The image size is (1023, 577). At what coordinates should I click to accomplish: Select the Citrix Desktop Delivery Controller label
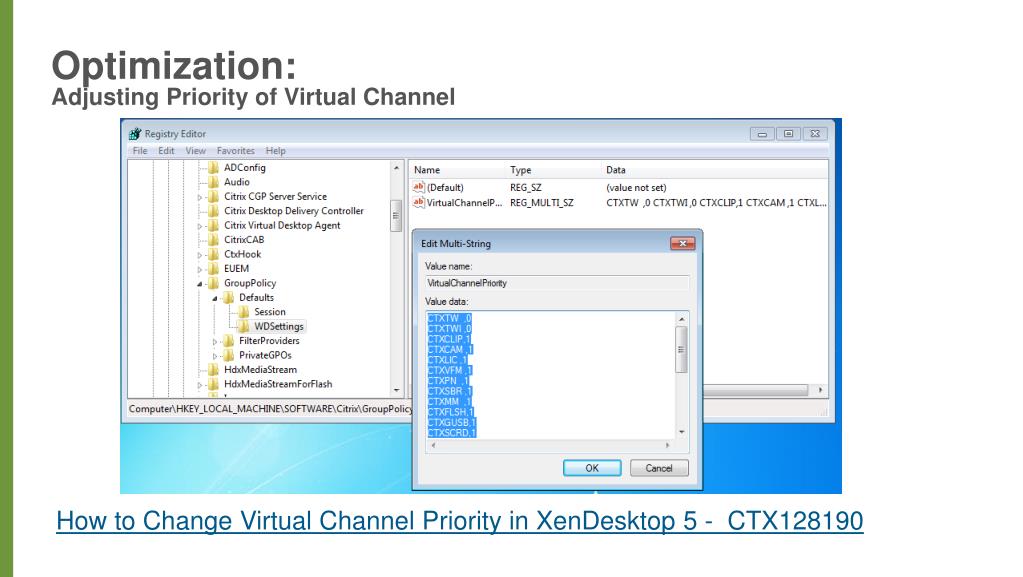294,211
